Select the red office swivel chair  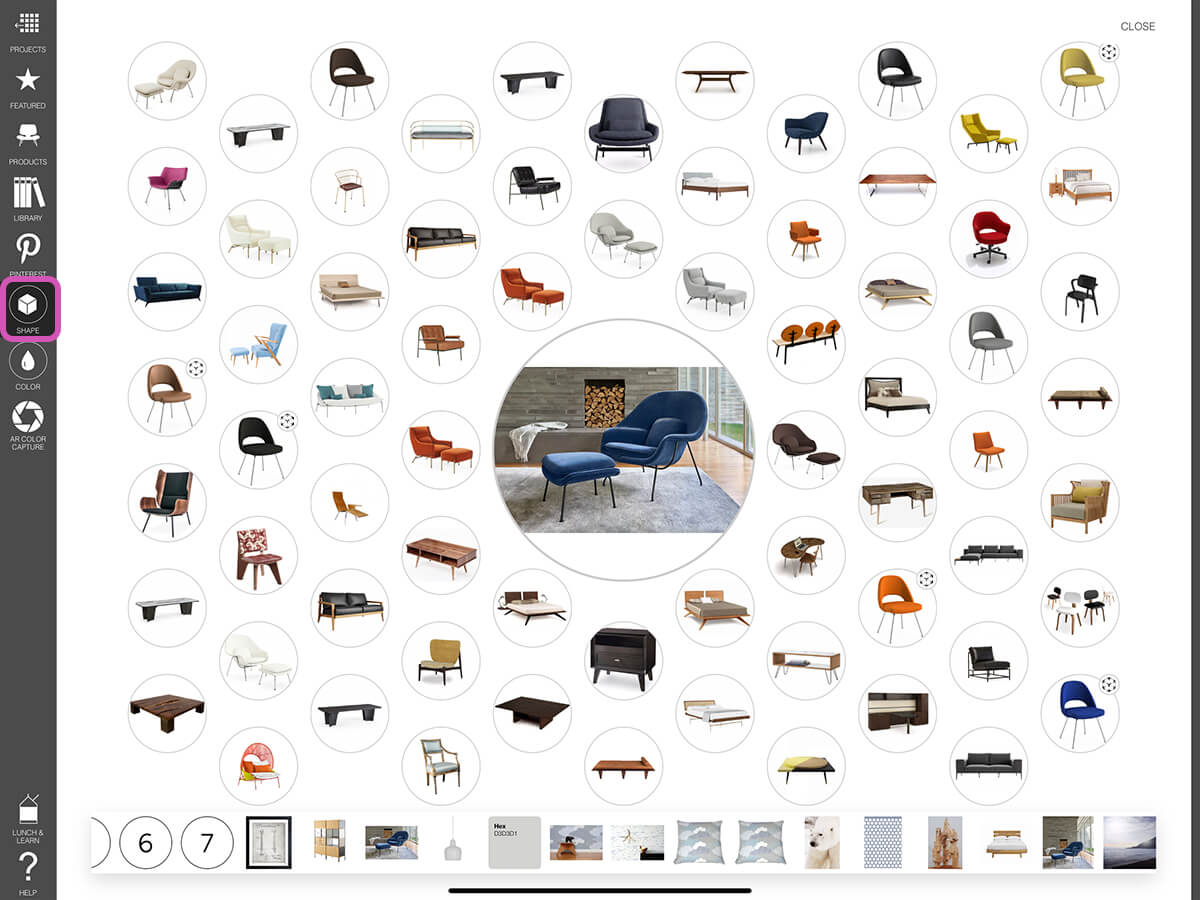[988, 239]
